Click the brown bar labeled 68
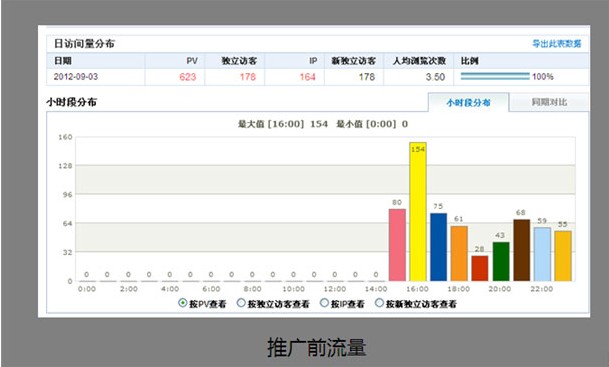609x367 pixels. (522, 250)
